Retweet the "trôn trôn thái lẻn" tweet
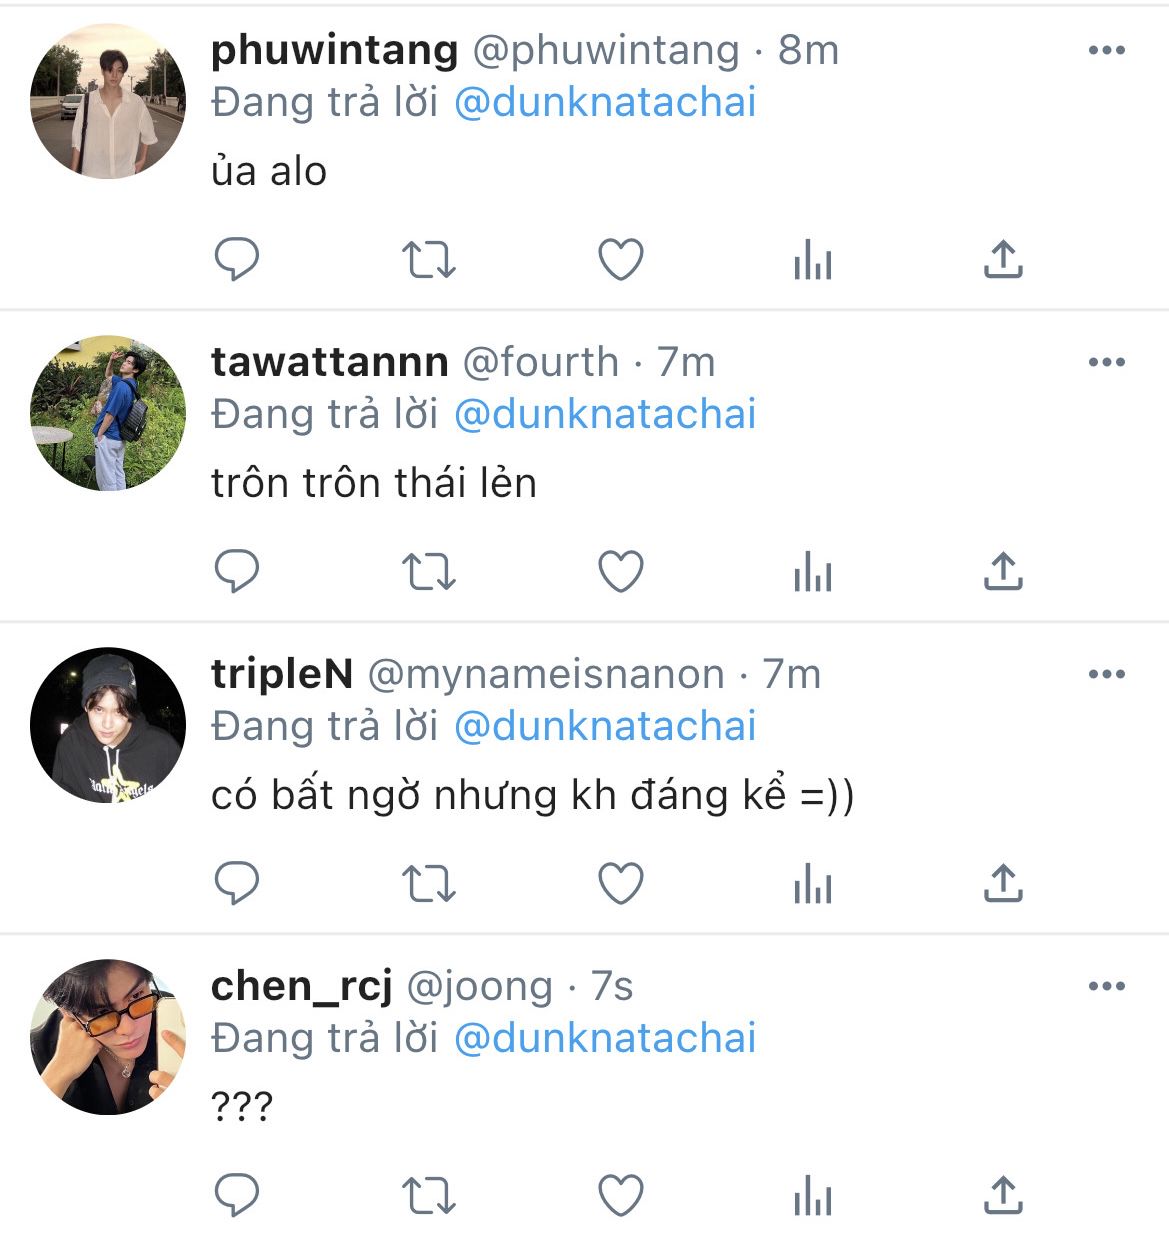This screenshot has width=1169, height=1243. 428,572
